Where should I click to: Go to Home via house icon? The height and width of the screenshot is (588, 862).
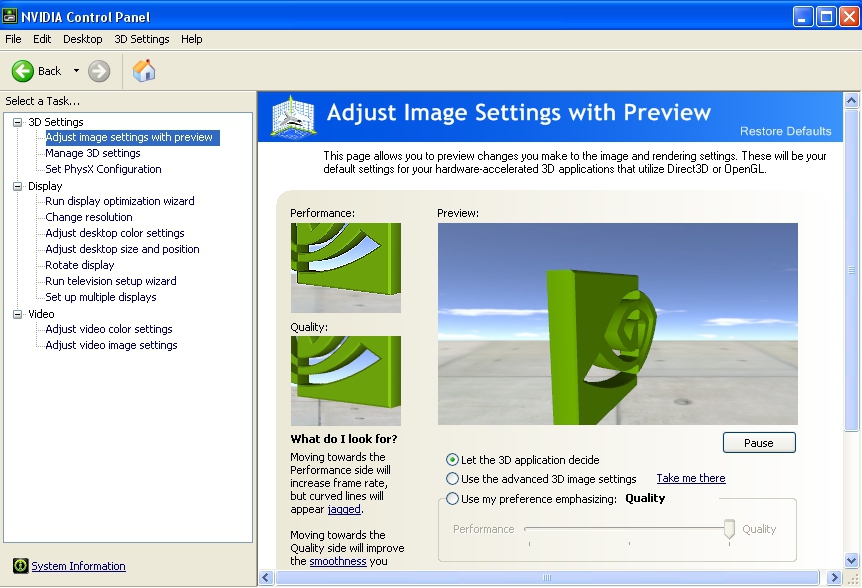coord(144,71)
